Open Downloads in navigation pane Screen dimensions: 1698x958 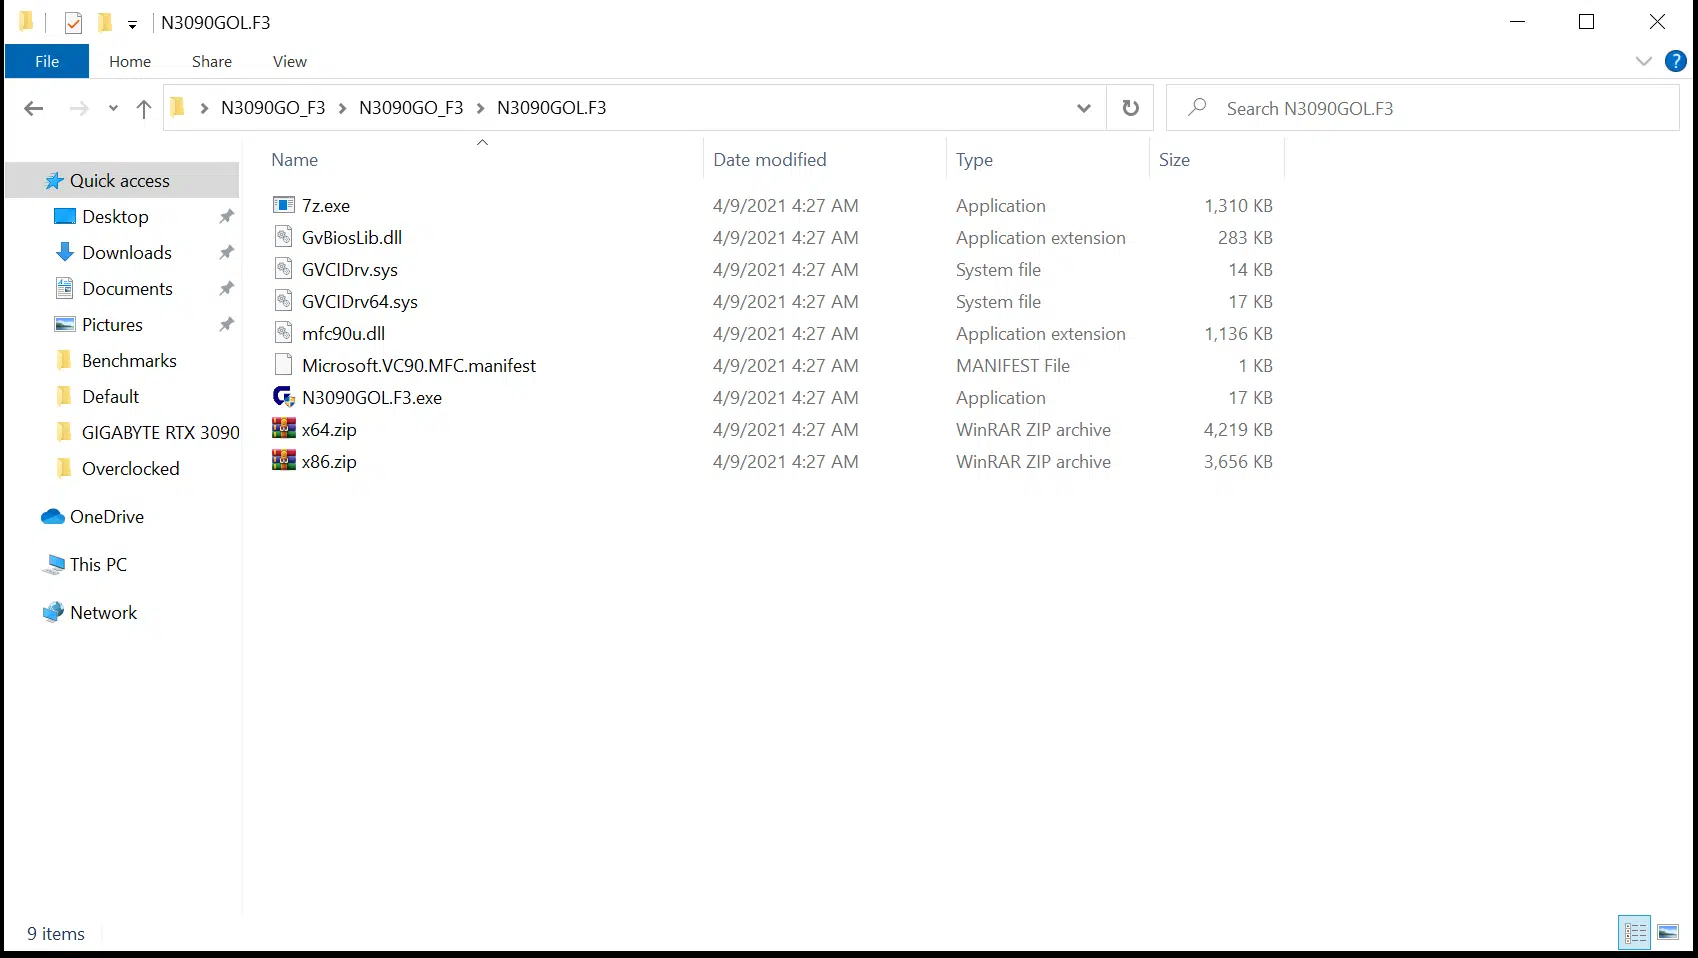(127, 253)
